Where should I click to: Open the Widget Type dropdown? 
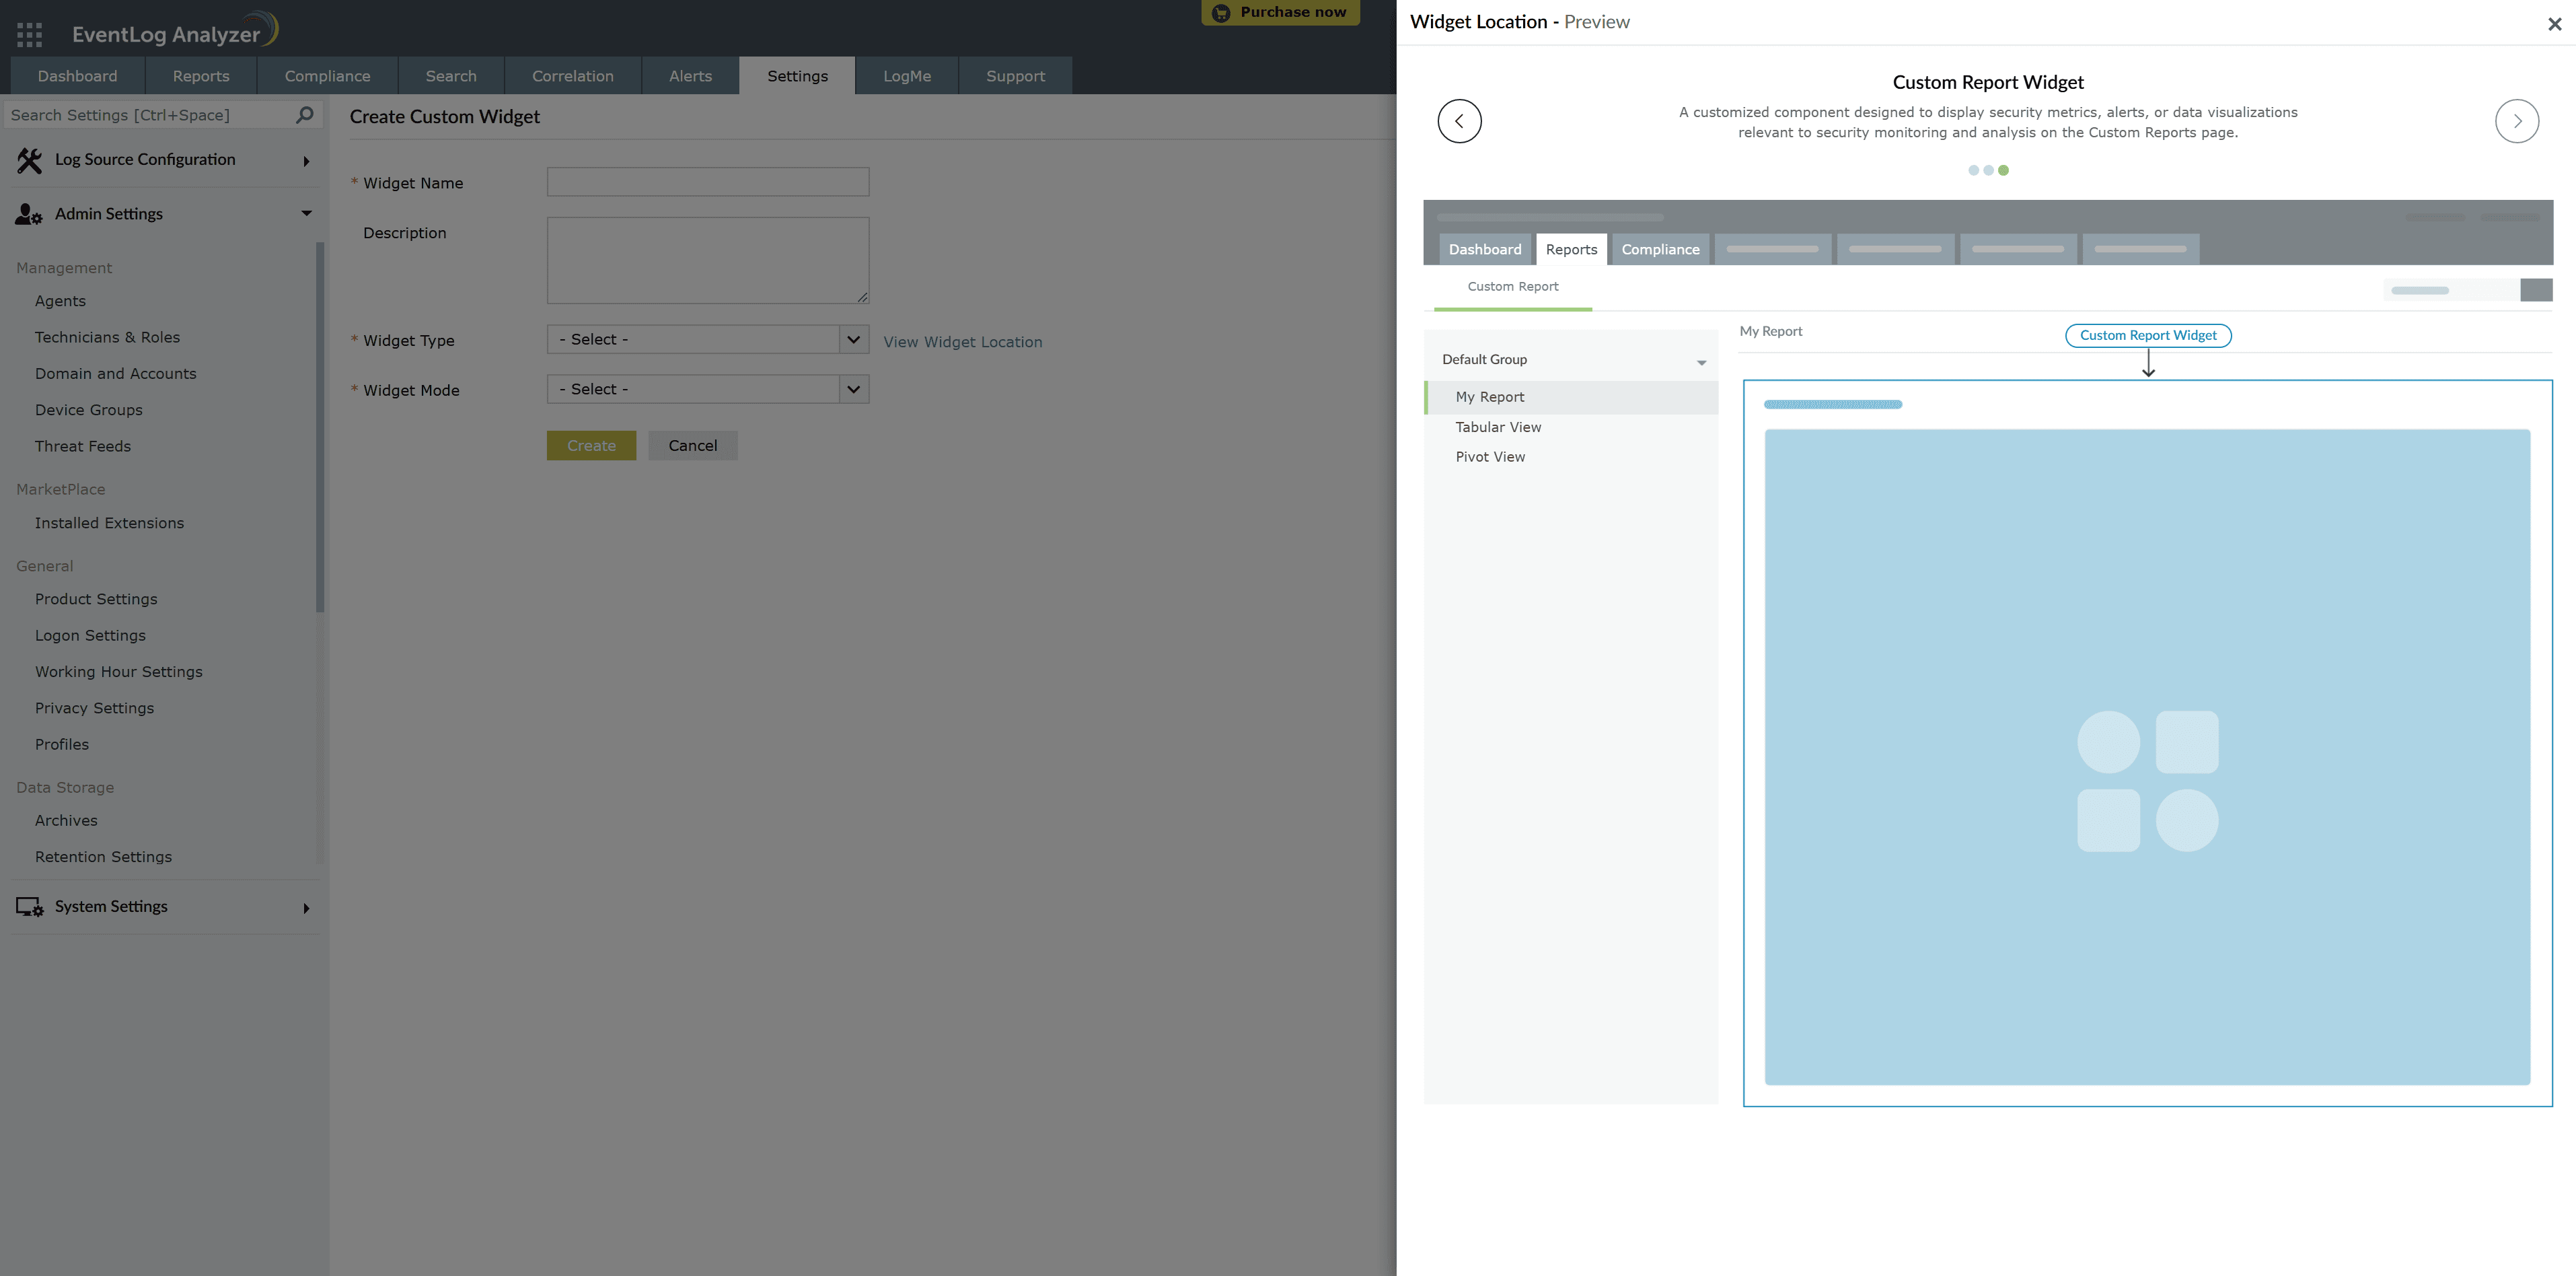point(707,340)
